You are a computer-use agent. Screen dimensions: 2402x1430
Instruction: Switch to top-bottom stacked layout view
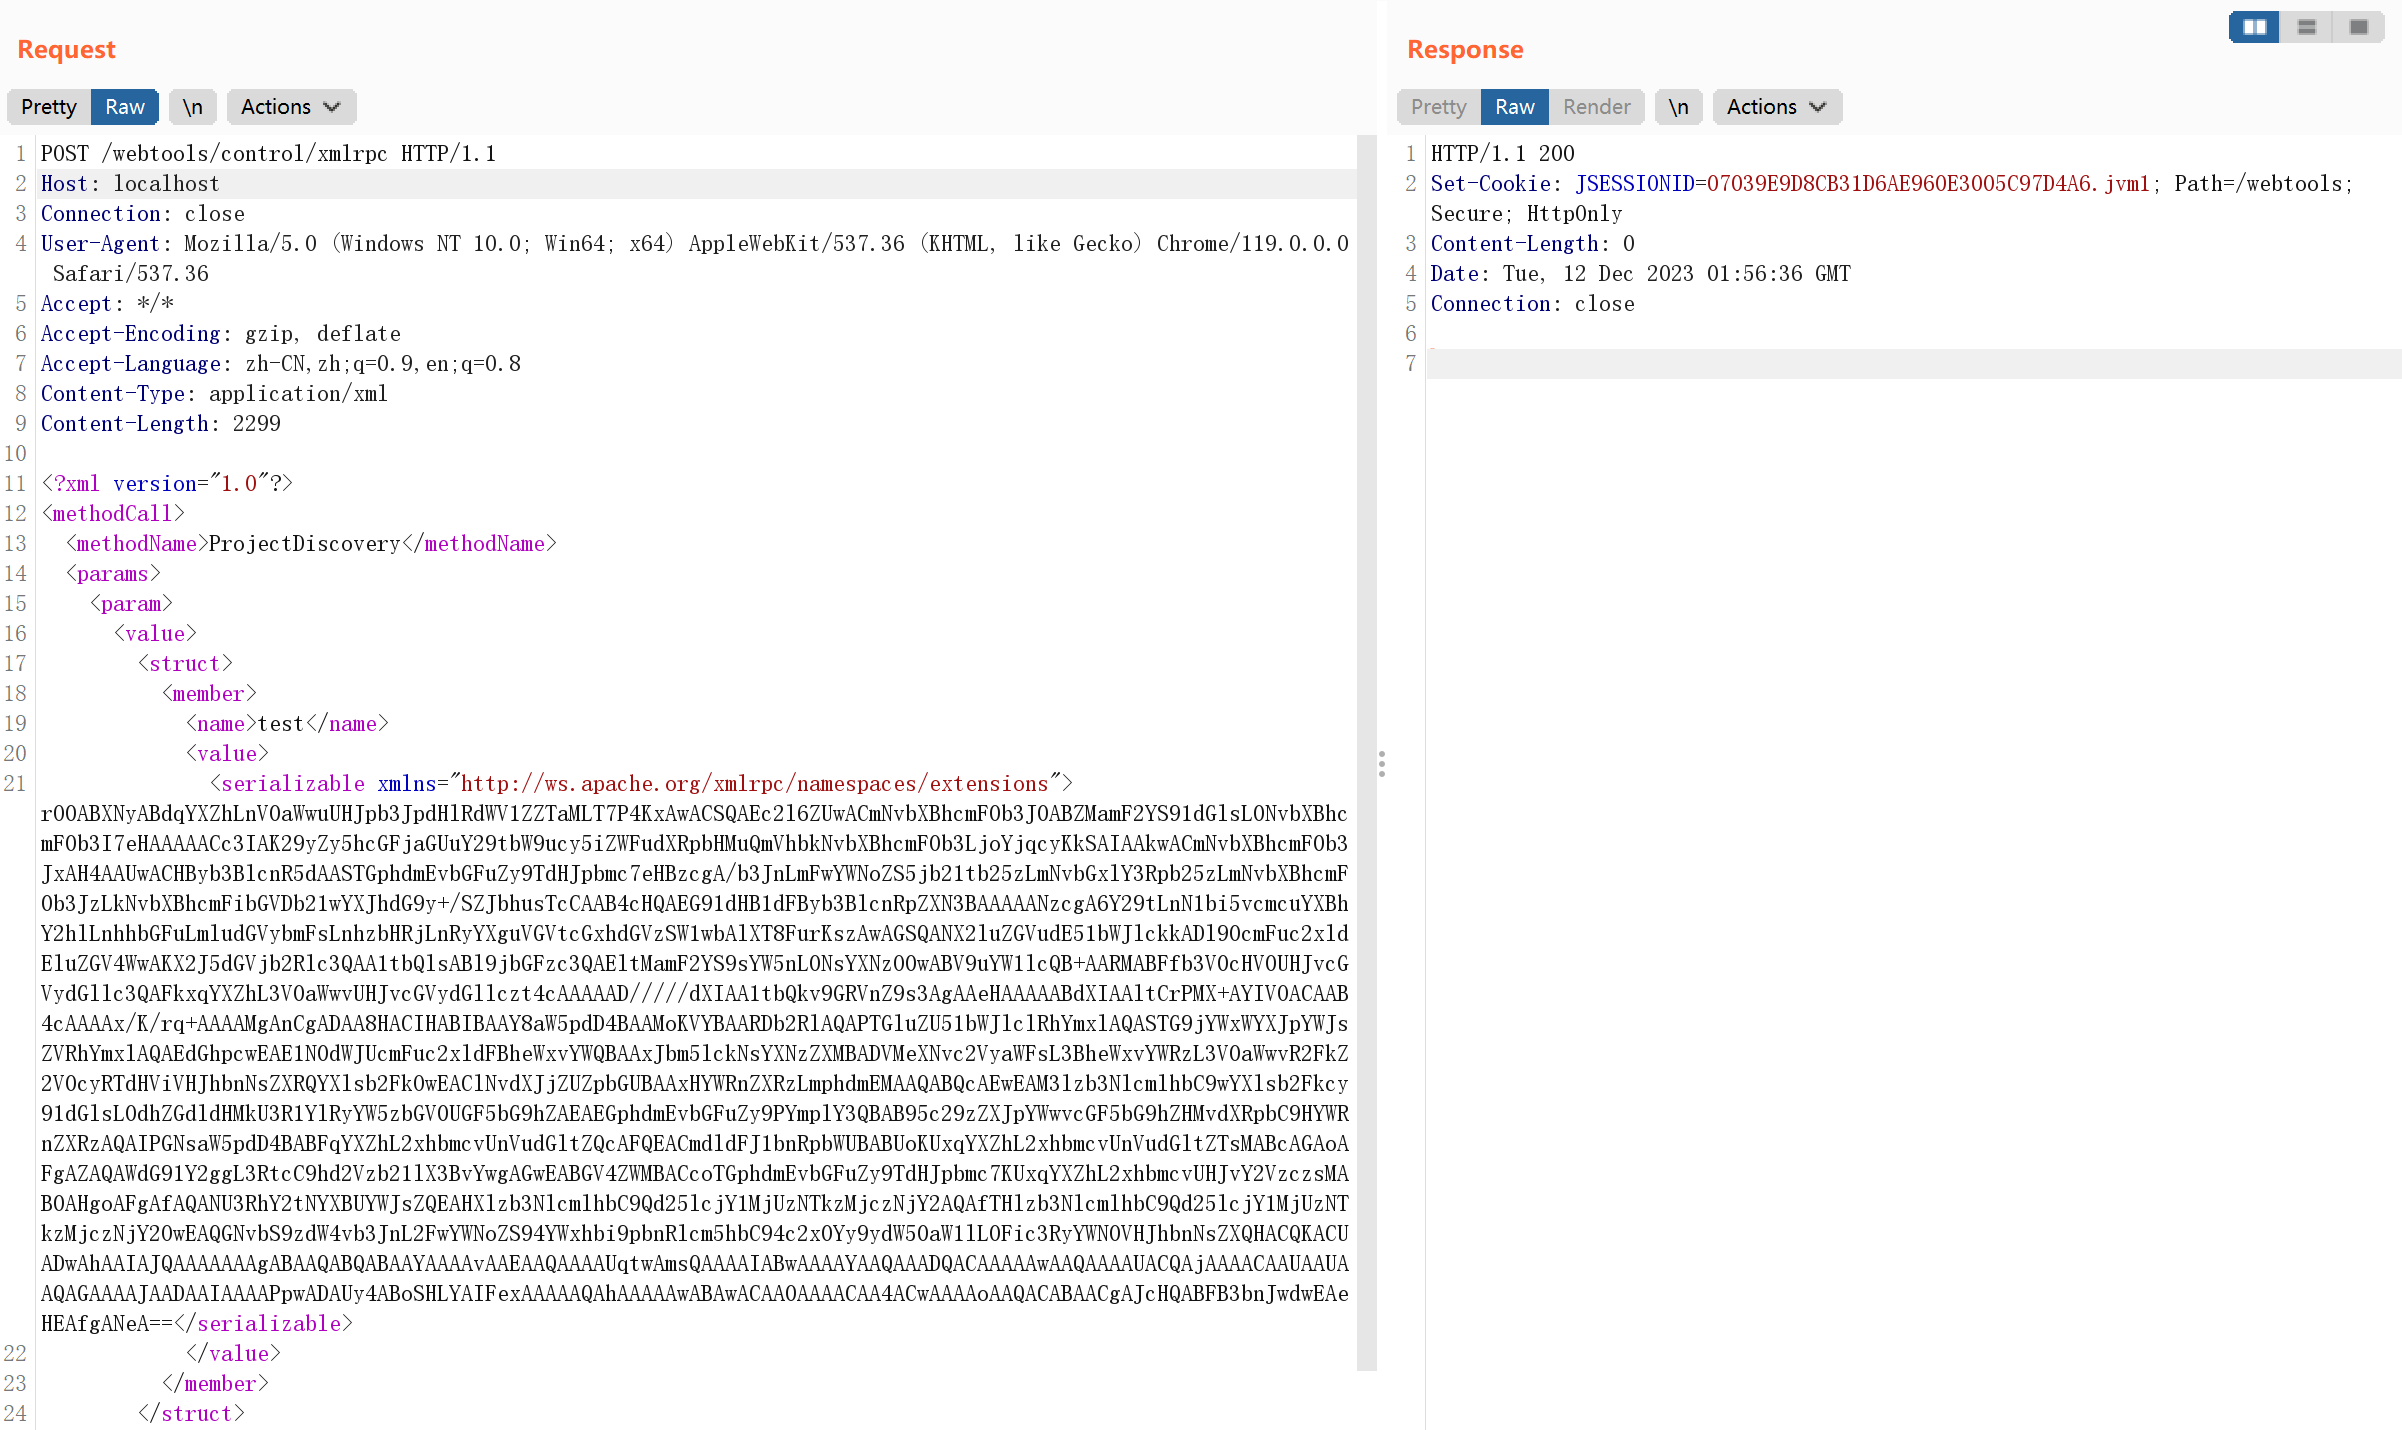tap(2306, 27)
